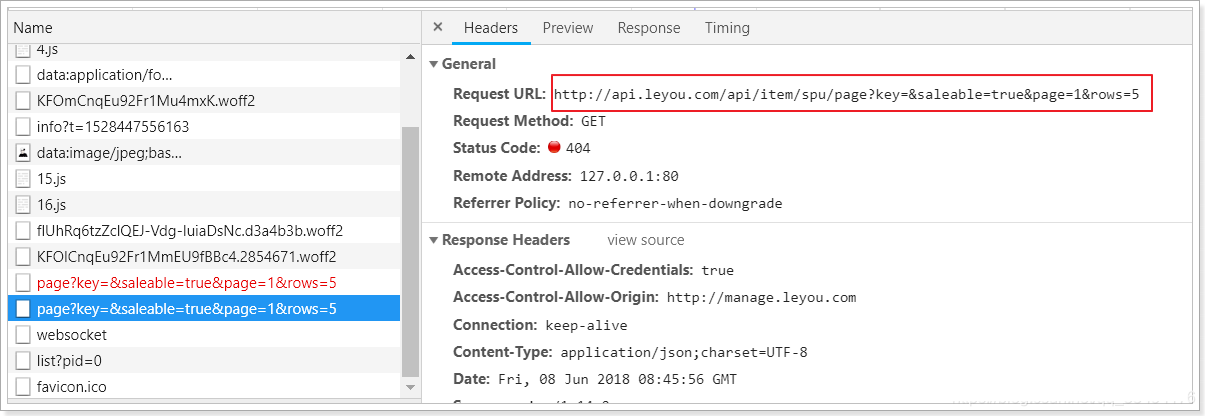
Task: Open the Preview tab
Action: [568, 28]
